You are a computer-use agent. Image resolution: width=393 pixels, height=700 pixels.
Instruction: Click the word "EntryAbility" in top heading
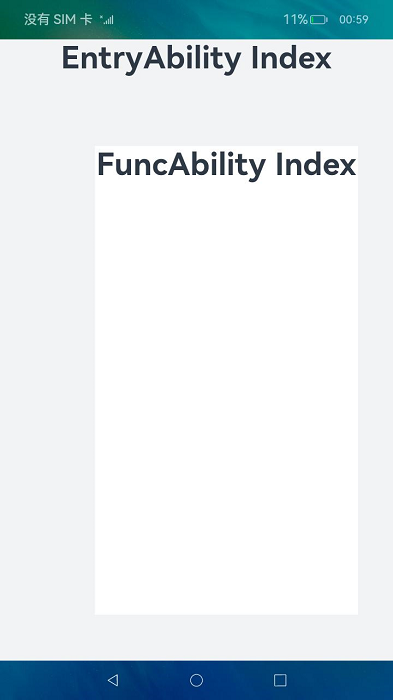pyautogui.click(x=151, y=59)
